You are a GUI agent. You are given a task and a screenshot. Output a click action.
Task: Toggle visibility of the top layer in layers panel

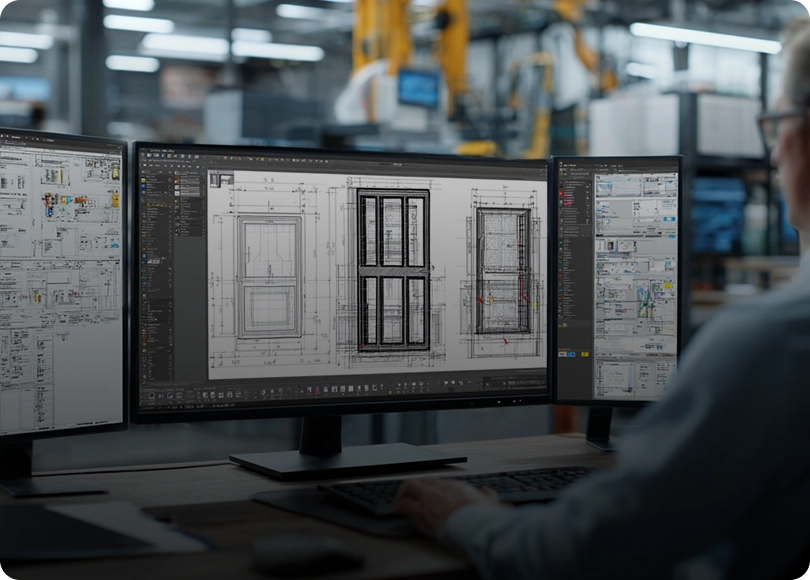(179, 171)
